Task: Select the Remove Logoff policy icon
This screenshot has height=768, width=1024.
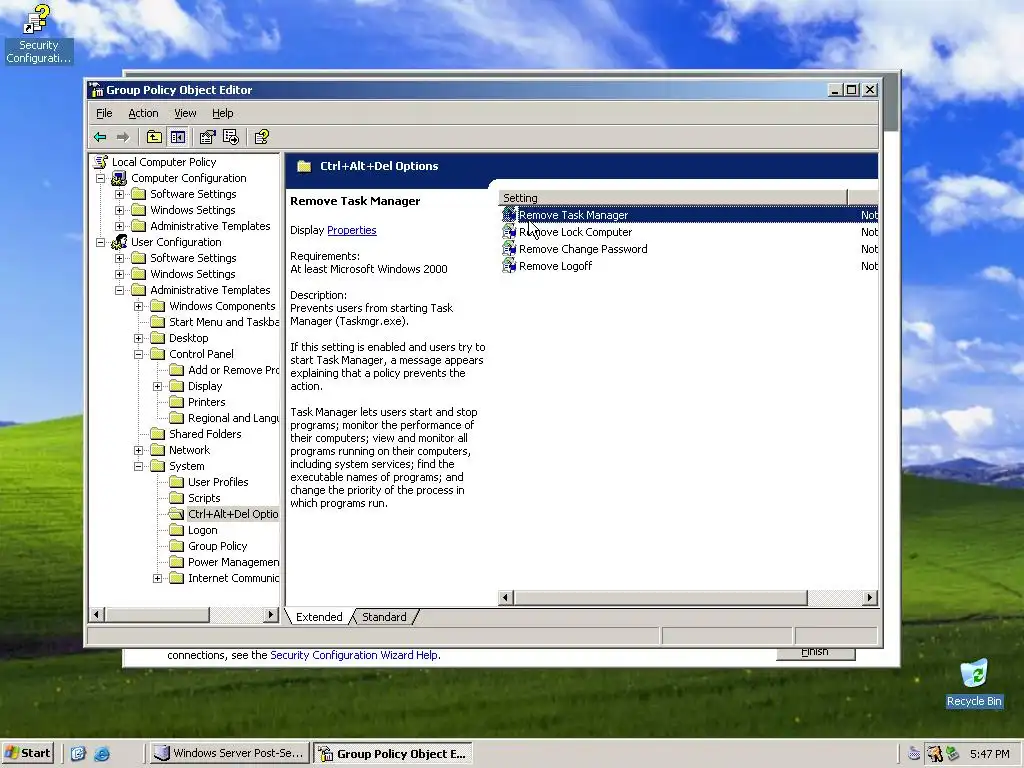Action: (509, 266)
